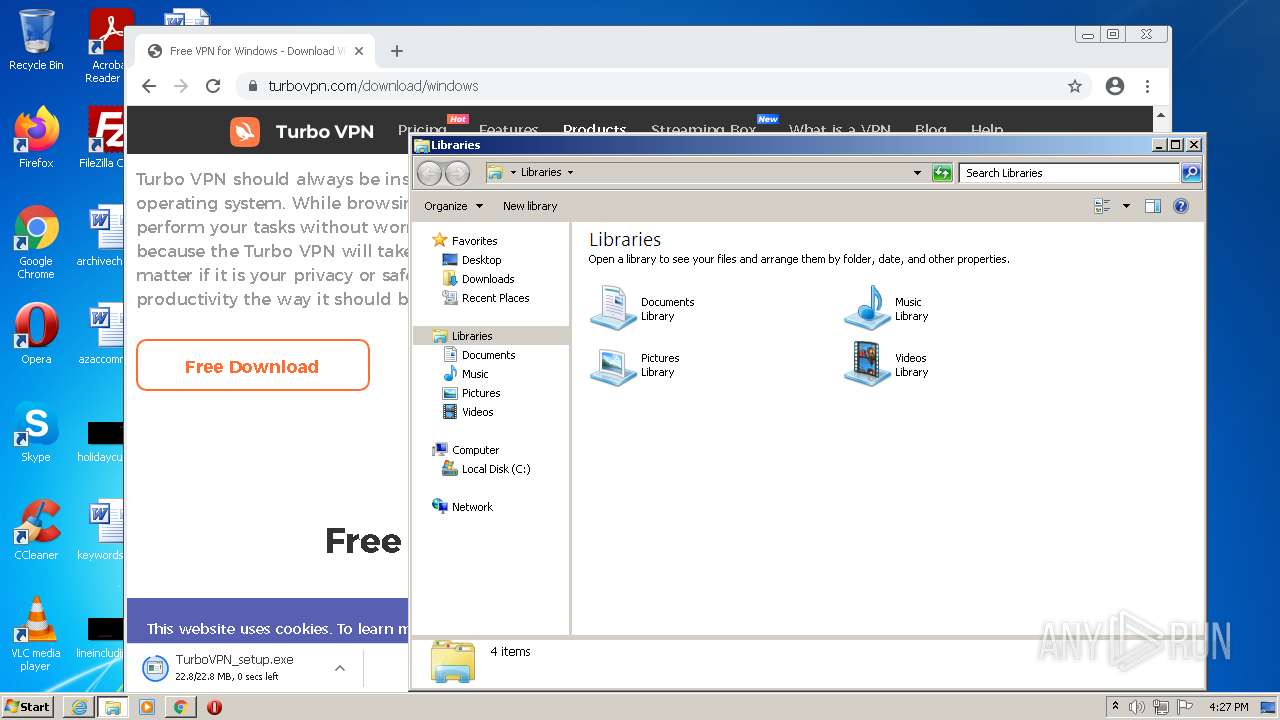The image size is (1280, 720).
Task: Select Pictures in the navigation tree
Action: [470, 393]
